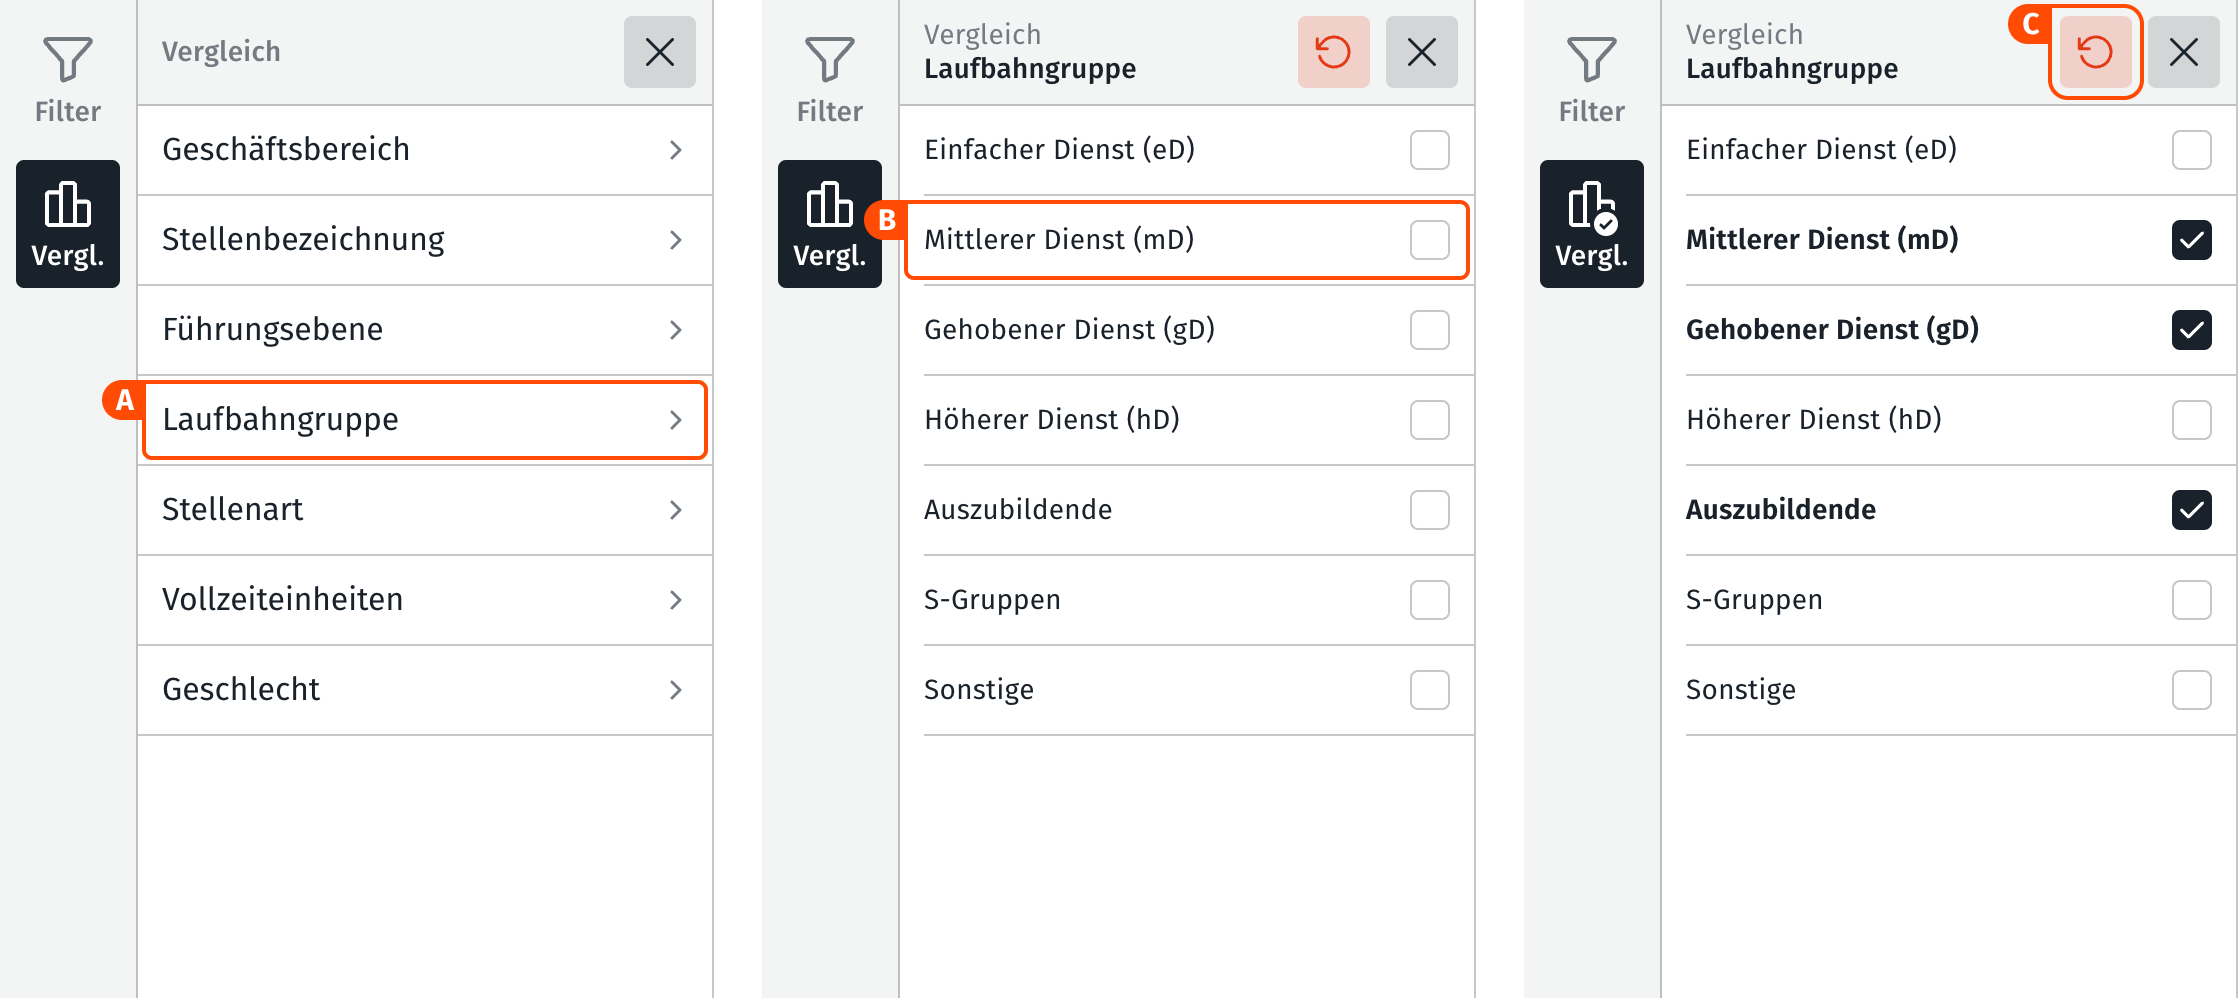Viewport: 2238px width, 998px height.
Task: Choose the Vollzeiteinheiten list entry
Action: pyautogui.click(x=424, y=600)
